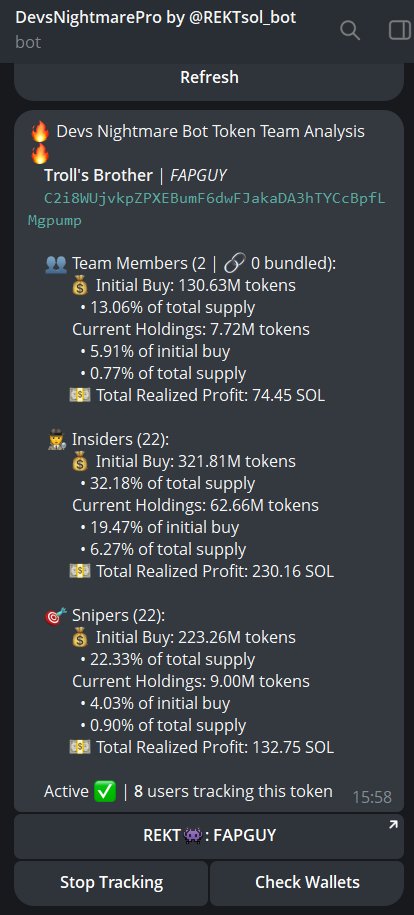This screenshot has height=915, width=414.
Task: Open the external link arrow on REKT button
Action: click(393, 825)
